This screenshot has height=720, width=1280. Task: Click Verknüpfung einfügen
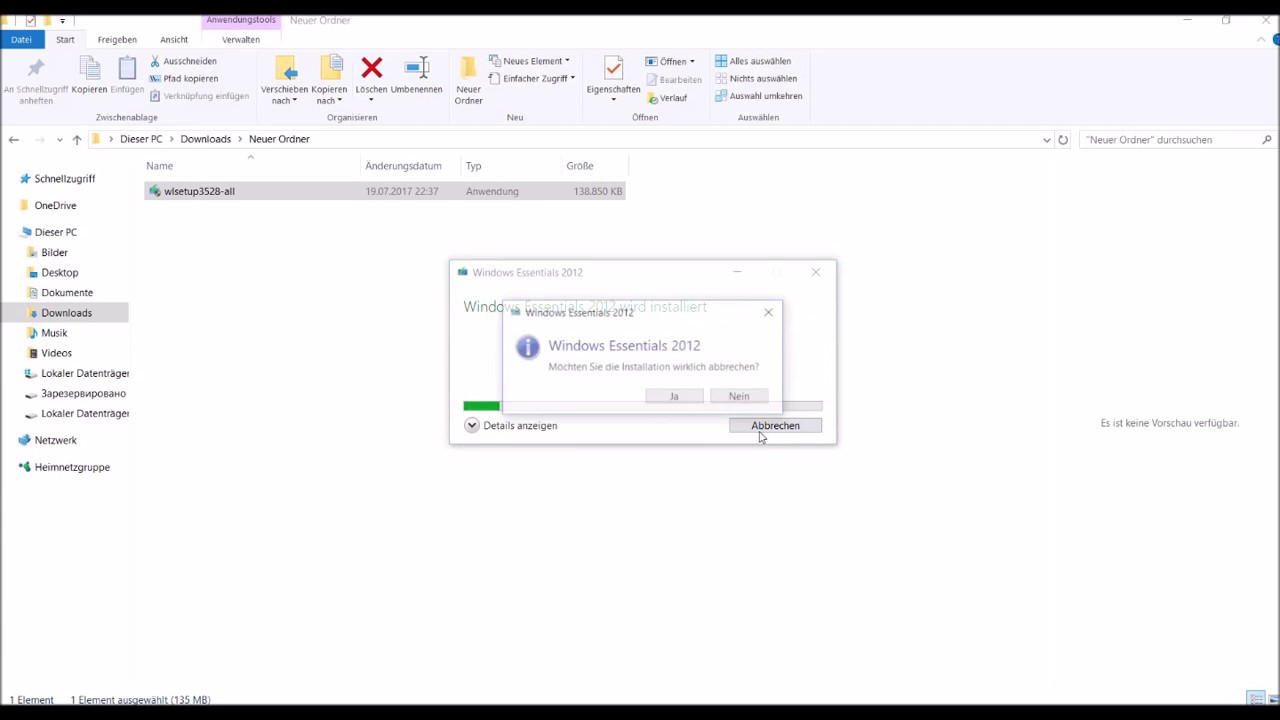tap(199, 96)
